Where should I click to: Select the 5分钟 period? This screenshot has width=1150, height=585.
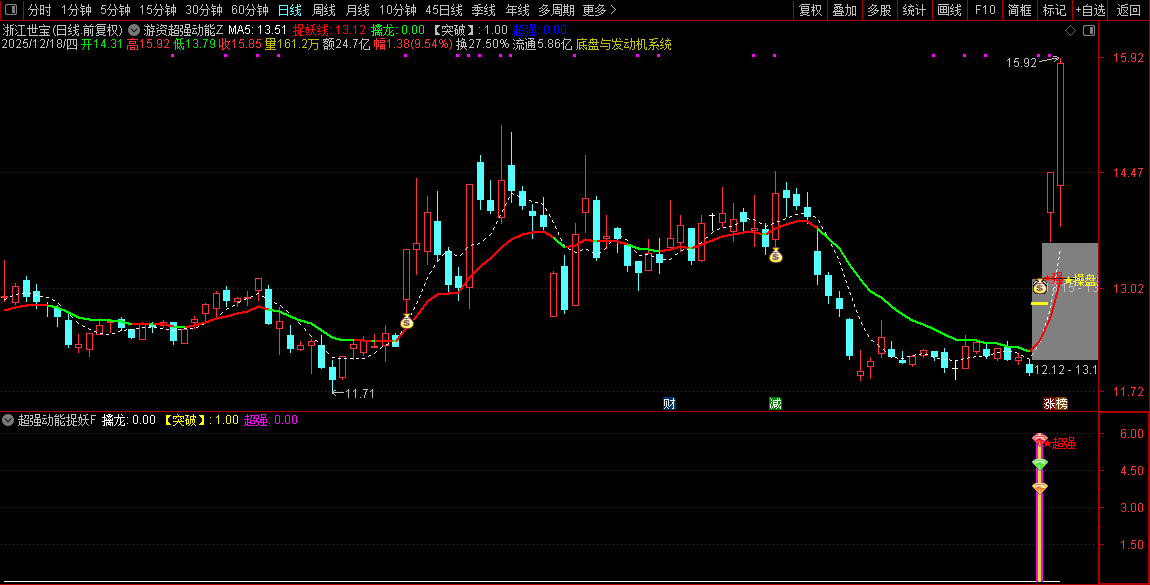point(115,10)
